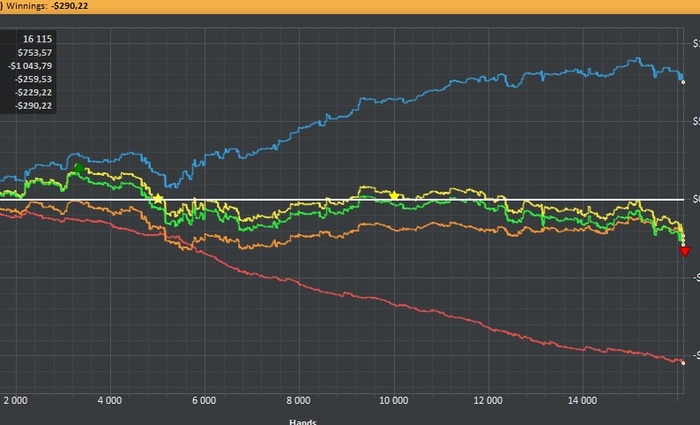Click the green up-triangle peak marker
The image size is (700, 425).
click(x=79, y=168)
